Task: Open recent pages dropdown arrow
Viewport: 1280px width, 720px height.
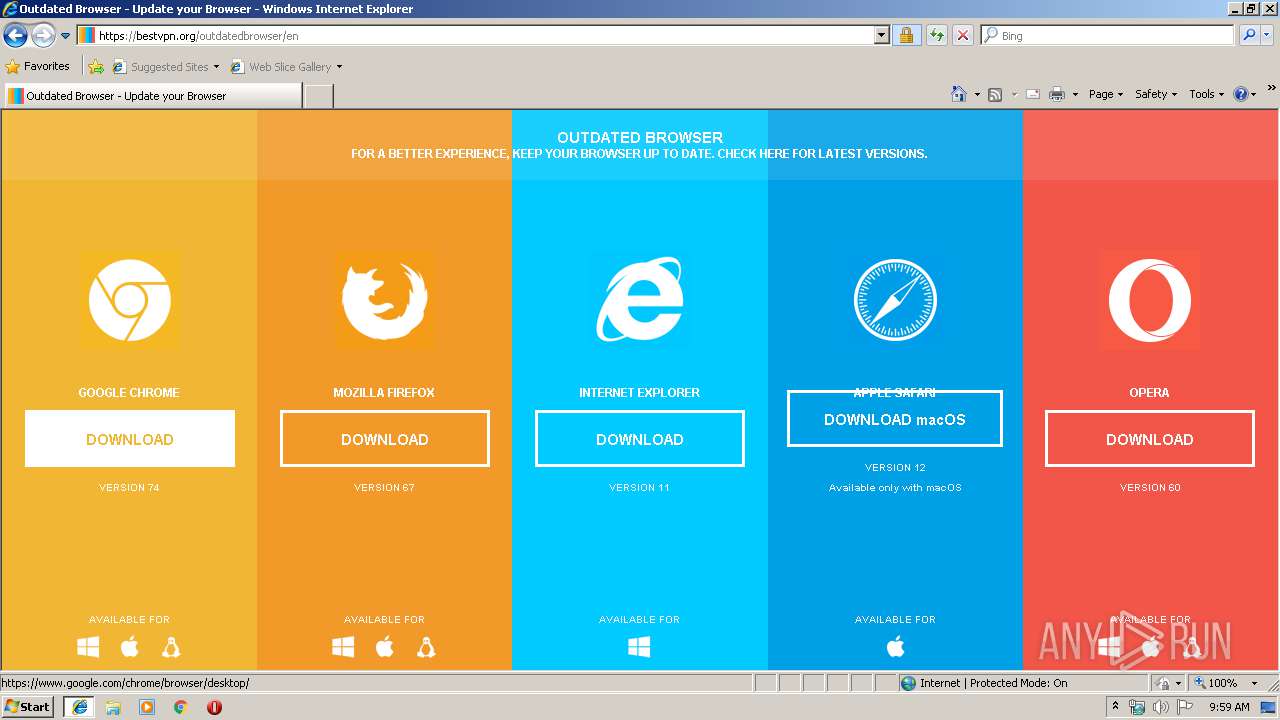Action: pyautogui.click(x=65, y=36)
